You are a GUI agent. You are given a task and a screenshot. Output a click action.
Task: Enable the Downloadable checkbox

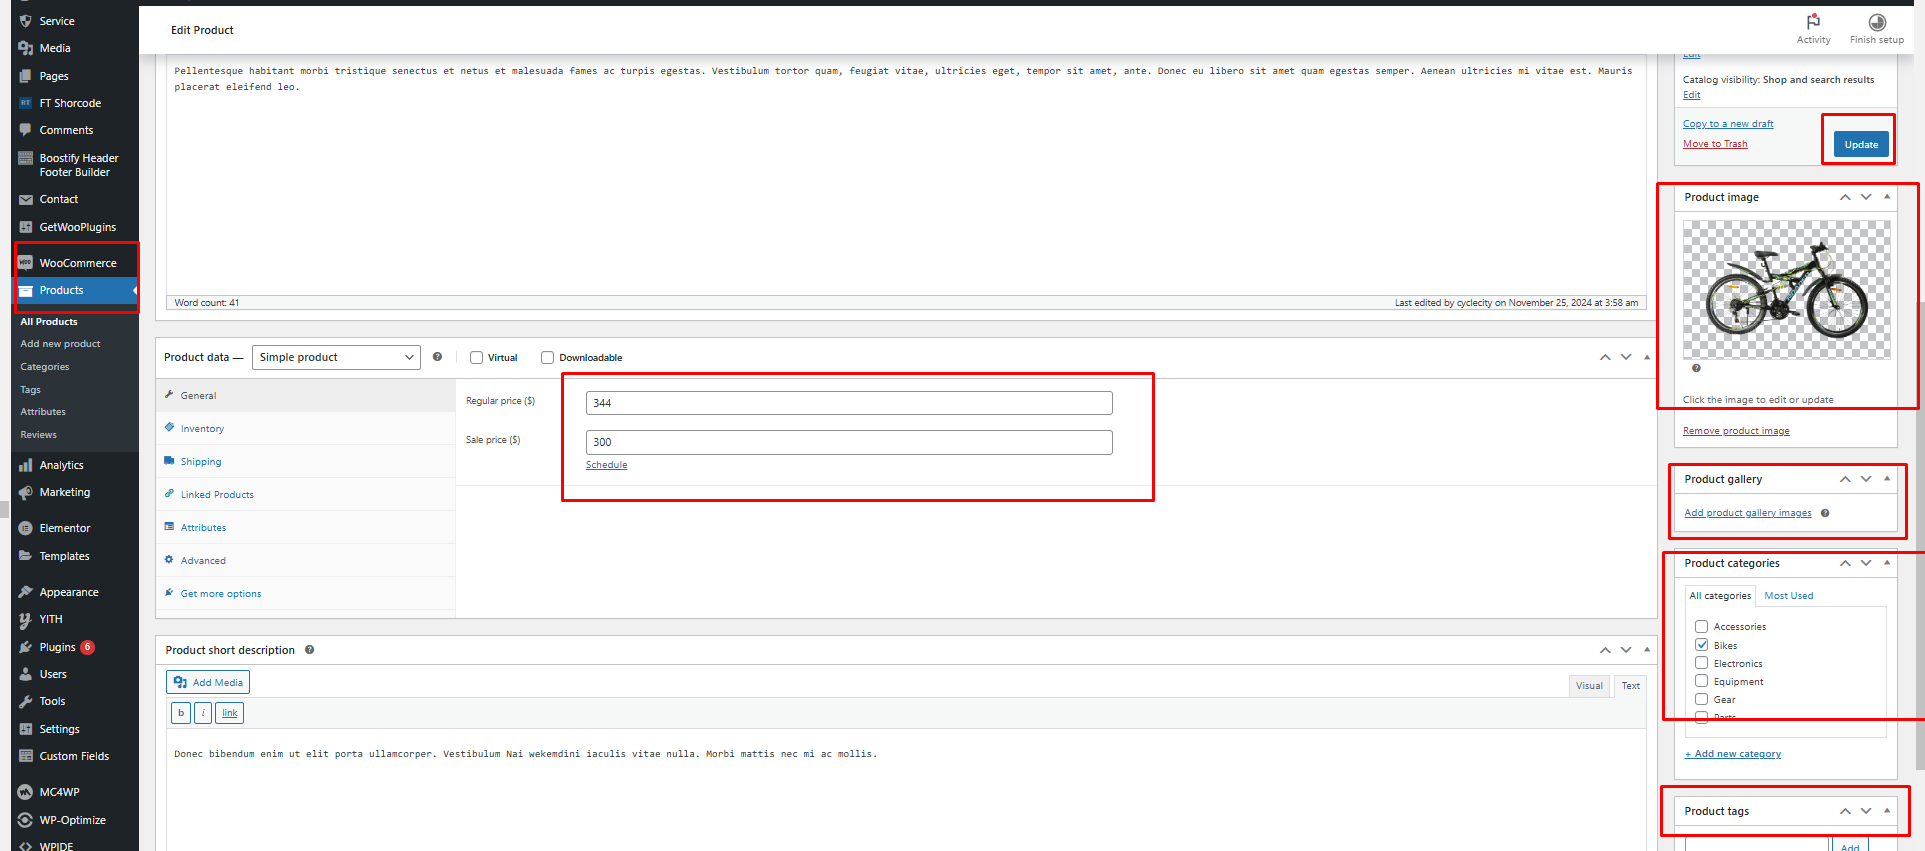pos(547,357)
